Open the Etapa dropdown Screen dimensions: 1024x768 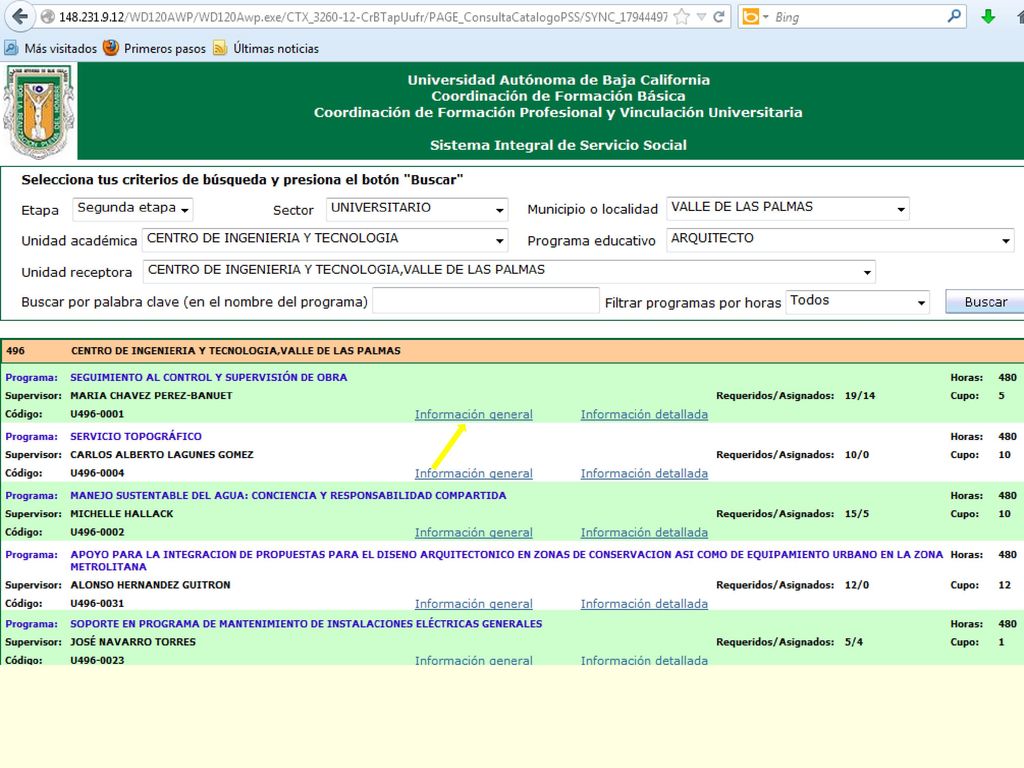(x=133, y=209)
